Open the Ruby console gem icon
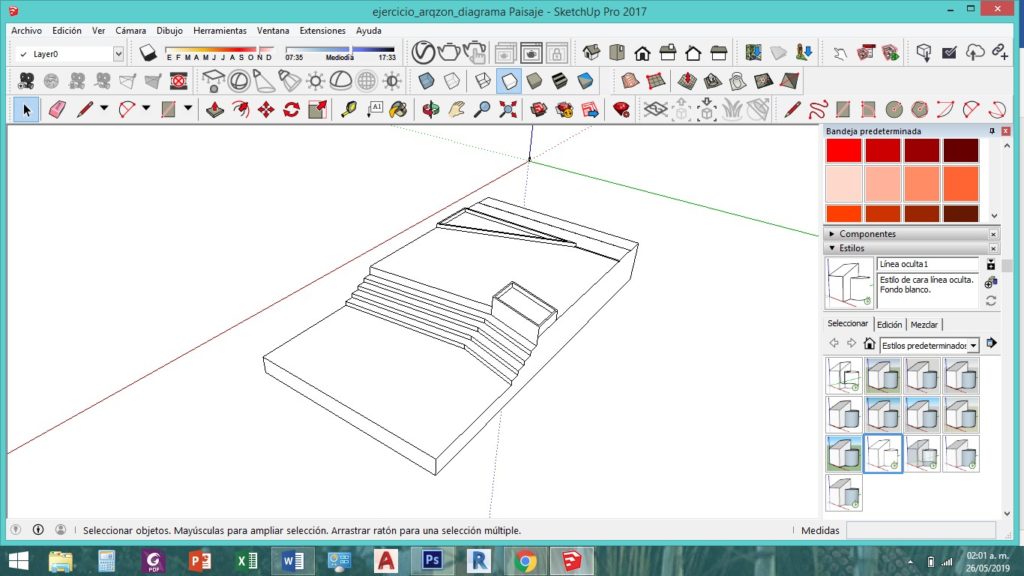The width and height of the screenshot is (1024, 576). [x=621, y=110]
